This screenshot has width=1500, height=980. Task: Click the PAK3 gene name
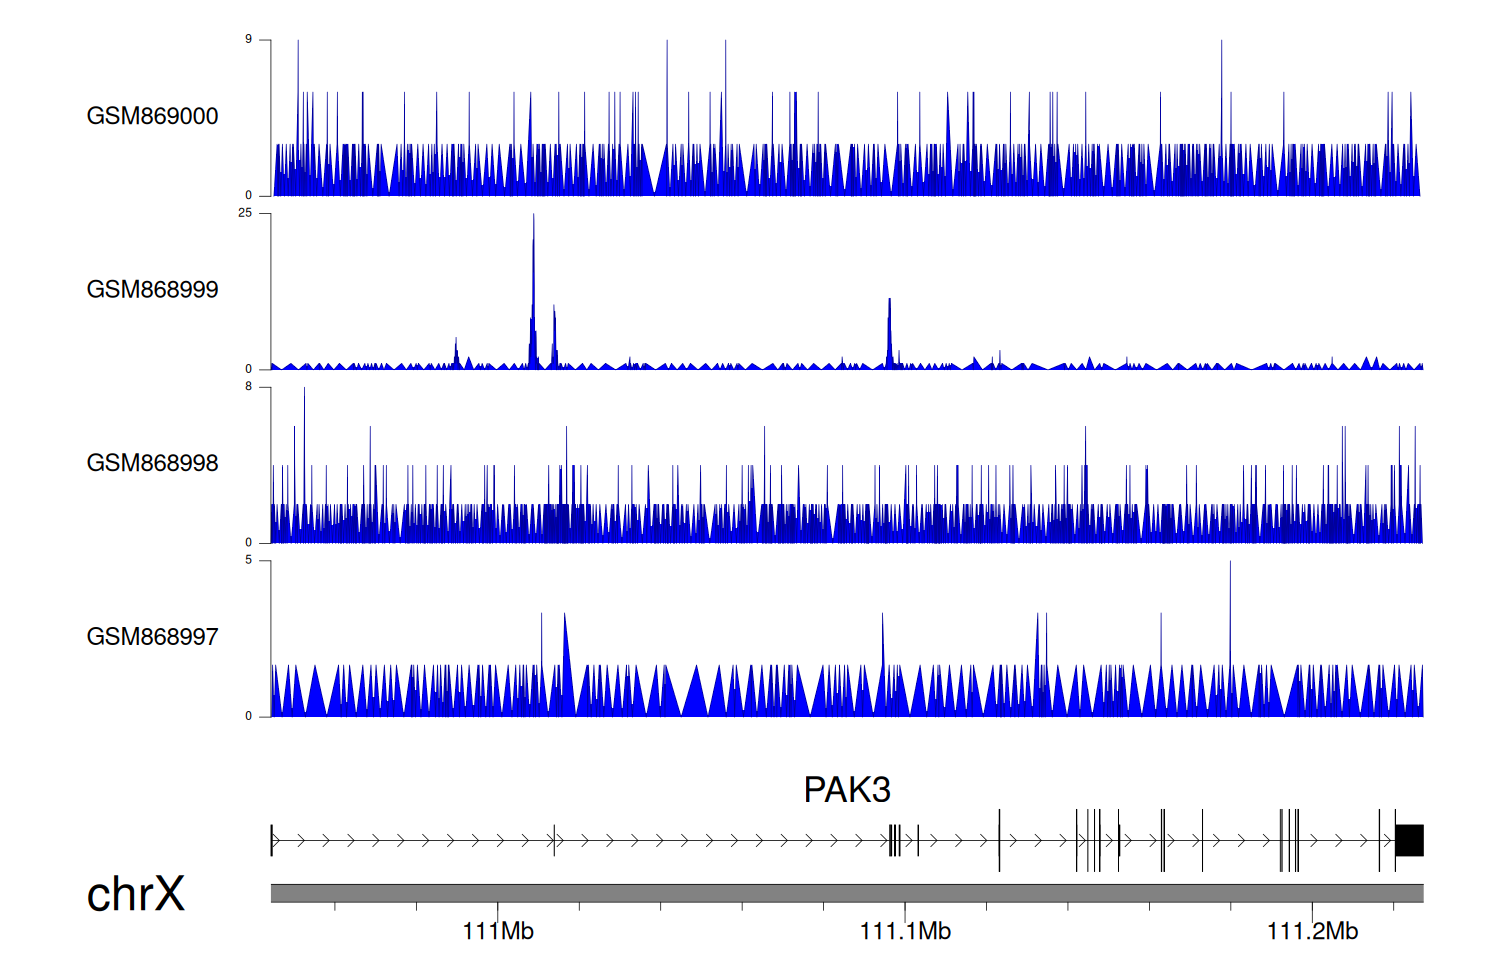pos(846,790)
